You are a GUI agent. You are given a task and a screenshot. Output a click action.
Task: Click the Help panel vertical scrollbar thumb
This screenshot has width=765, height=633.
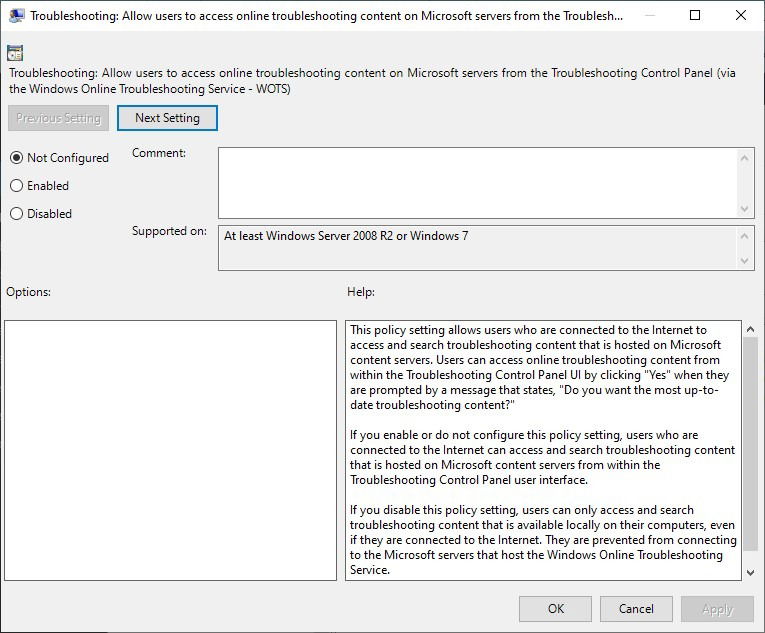(750, 444)
